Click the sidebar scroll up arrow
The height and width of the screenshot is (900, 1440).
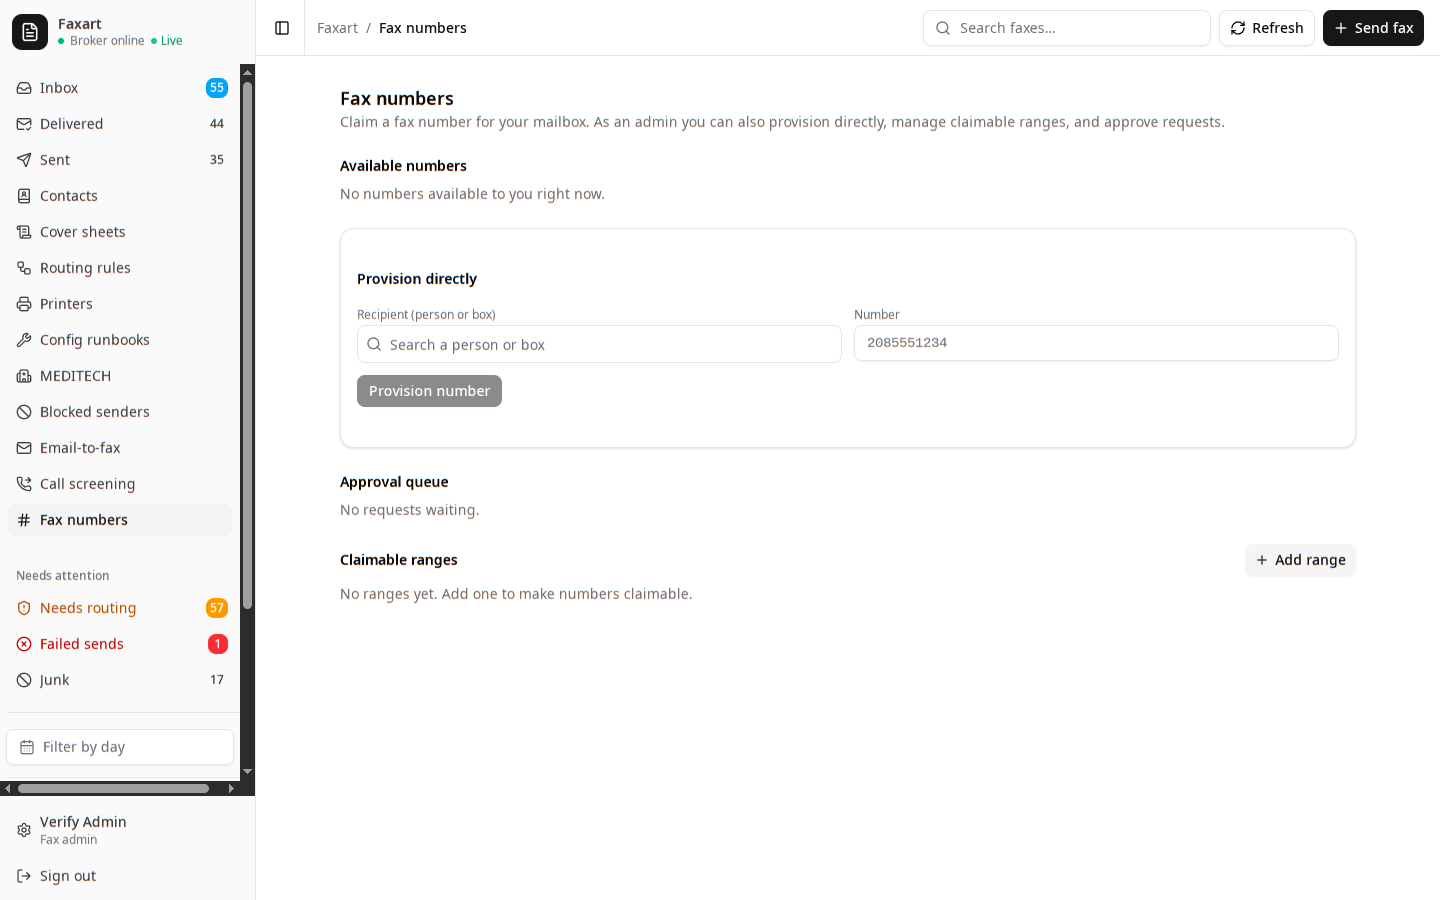(247, 72)
